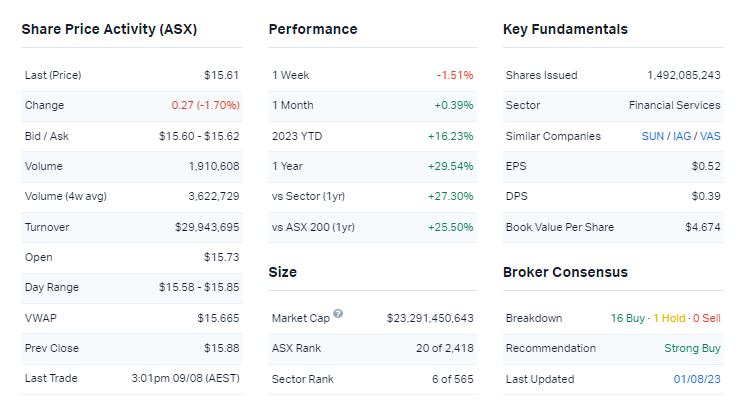Click the 16 Buy breakdown value
Image resolution: width=745 pixels, height=412 pixels.
click(628, 318)
